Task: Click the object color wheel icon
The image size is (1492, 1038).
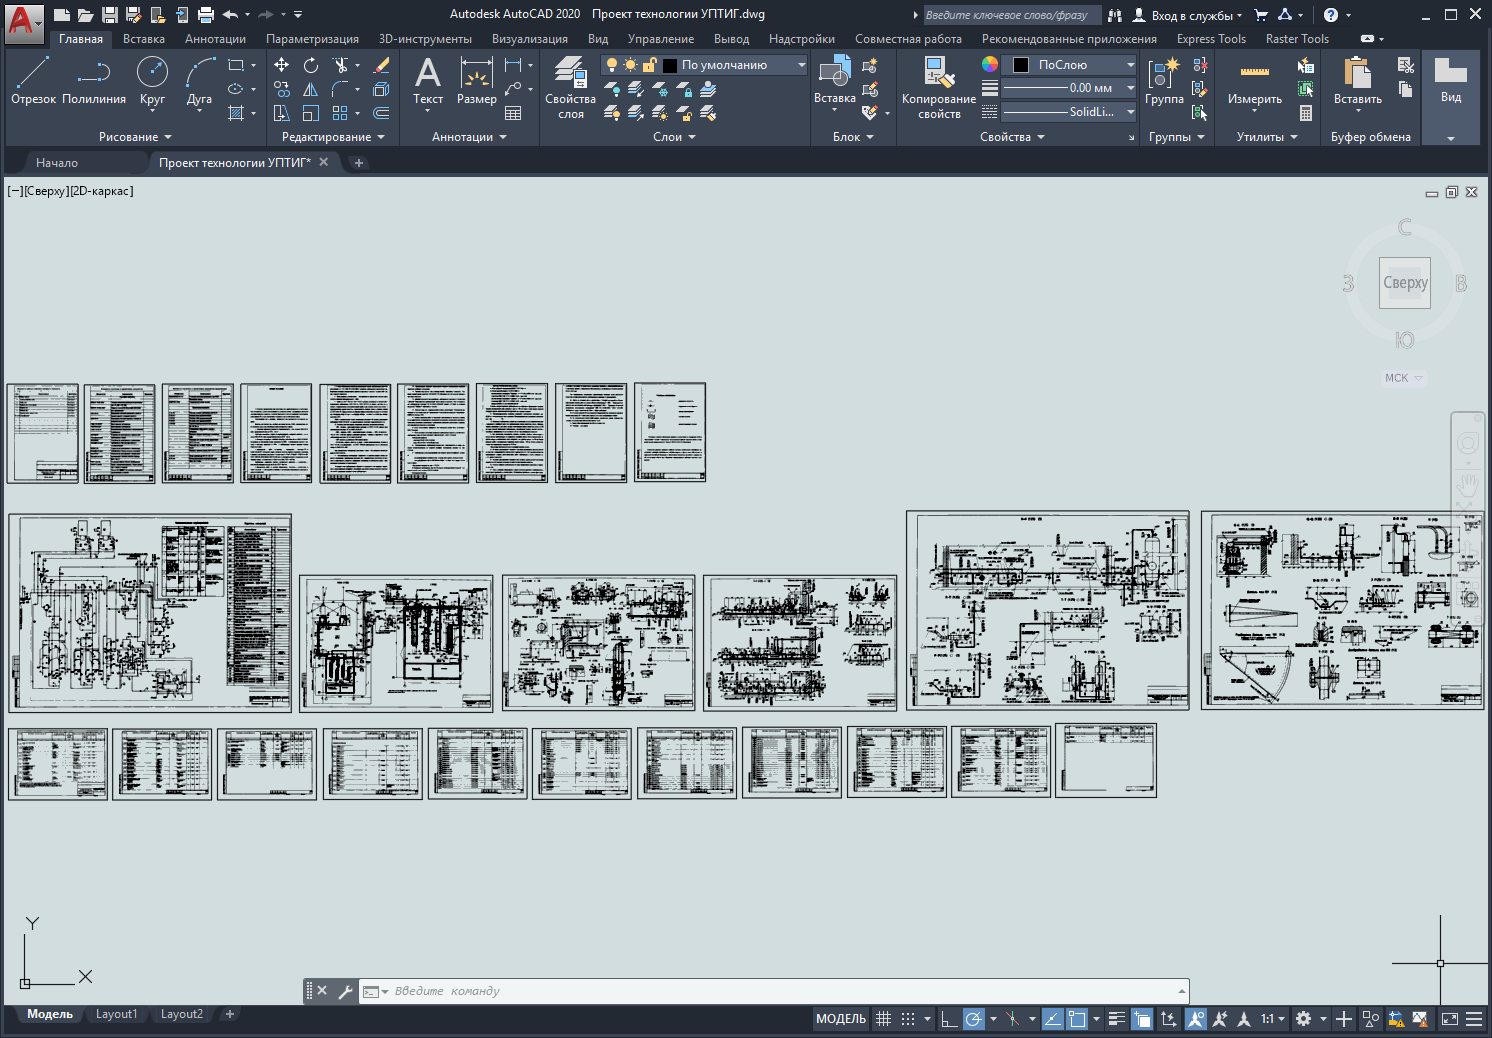Action: tap(989, 64)
